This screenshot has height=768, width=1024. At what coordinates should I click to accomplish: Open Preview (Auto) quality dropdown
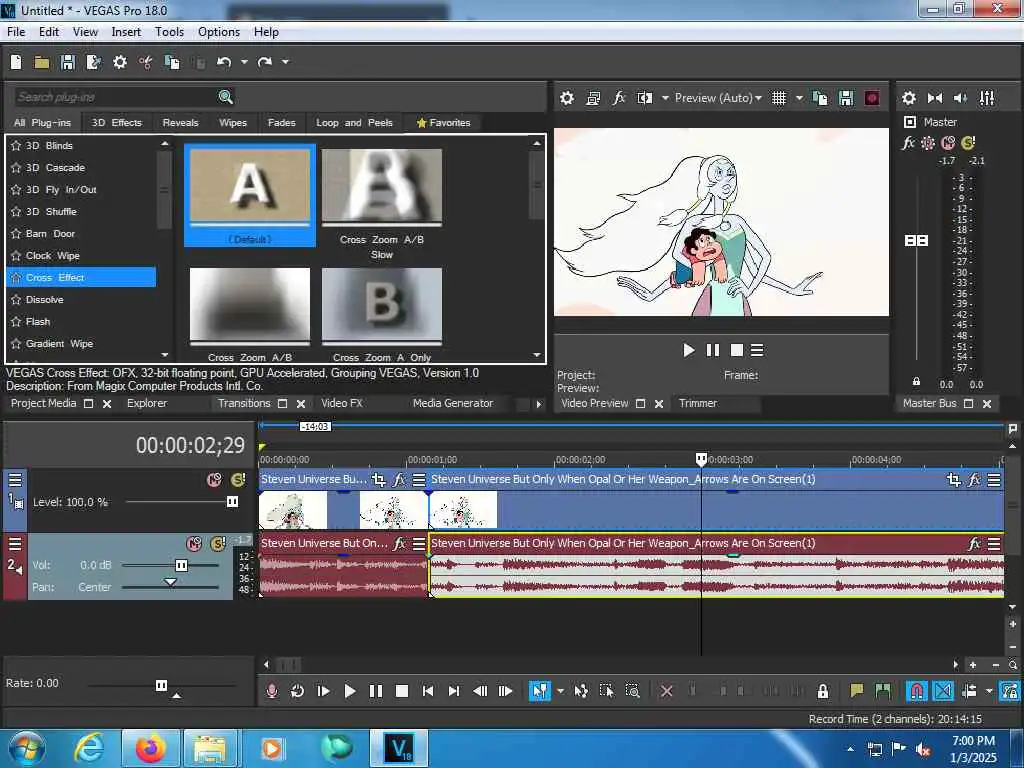[x=718, y=98]
